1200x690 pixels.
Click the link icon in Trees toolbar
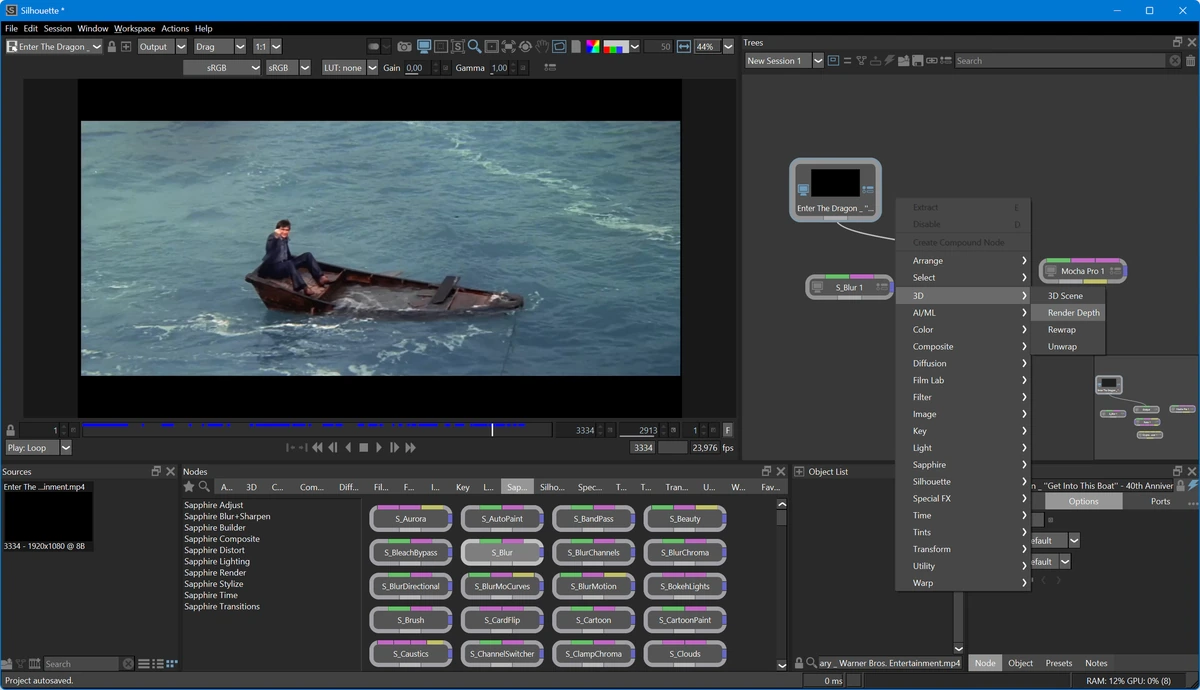click(x=930, y=61)
